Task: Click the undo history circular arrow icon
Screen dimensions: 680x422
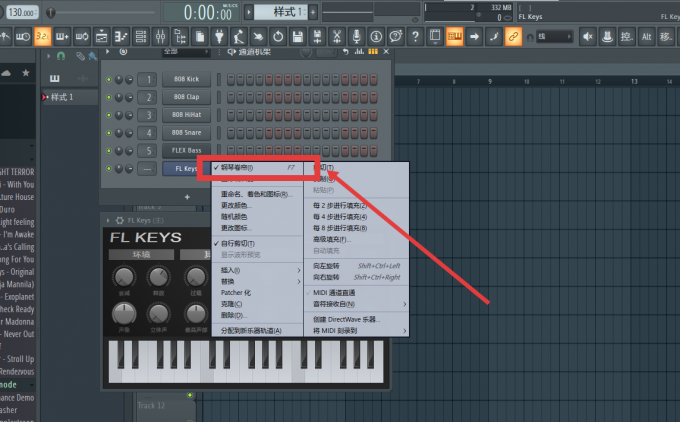Action: tap(278, 37)
